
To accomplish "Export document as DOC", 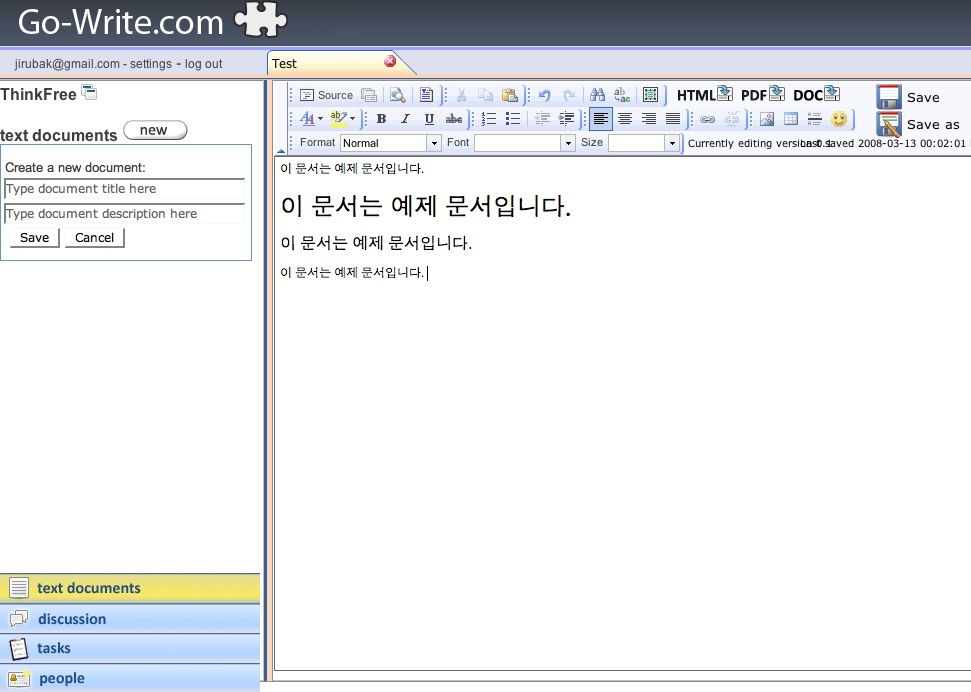I will tap(817, 95).
